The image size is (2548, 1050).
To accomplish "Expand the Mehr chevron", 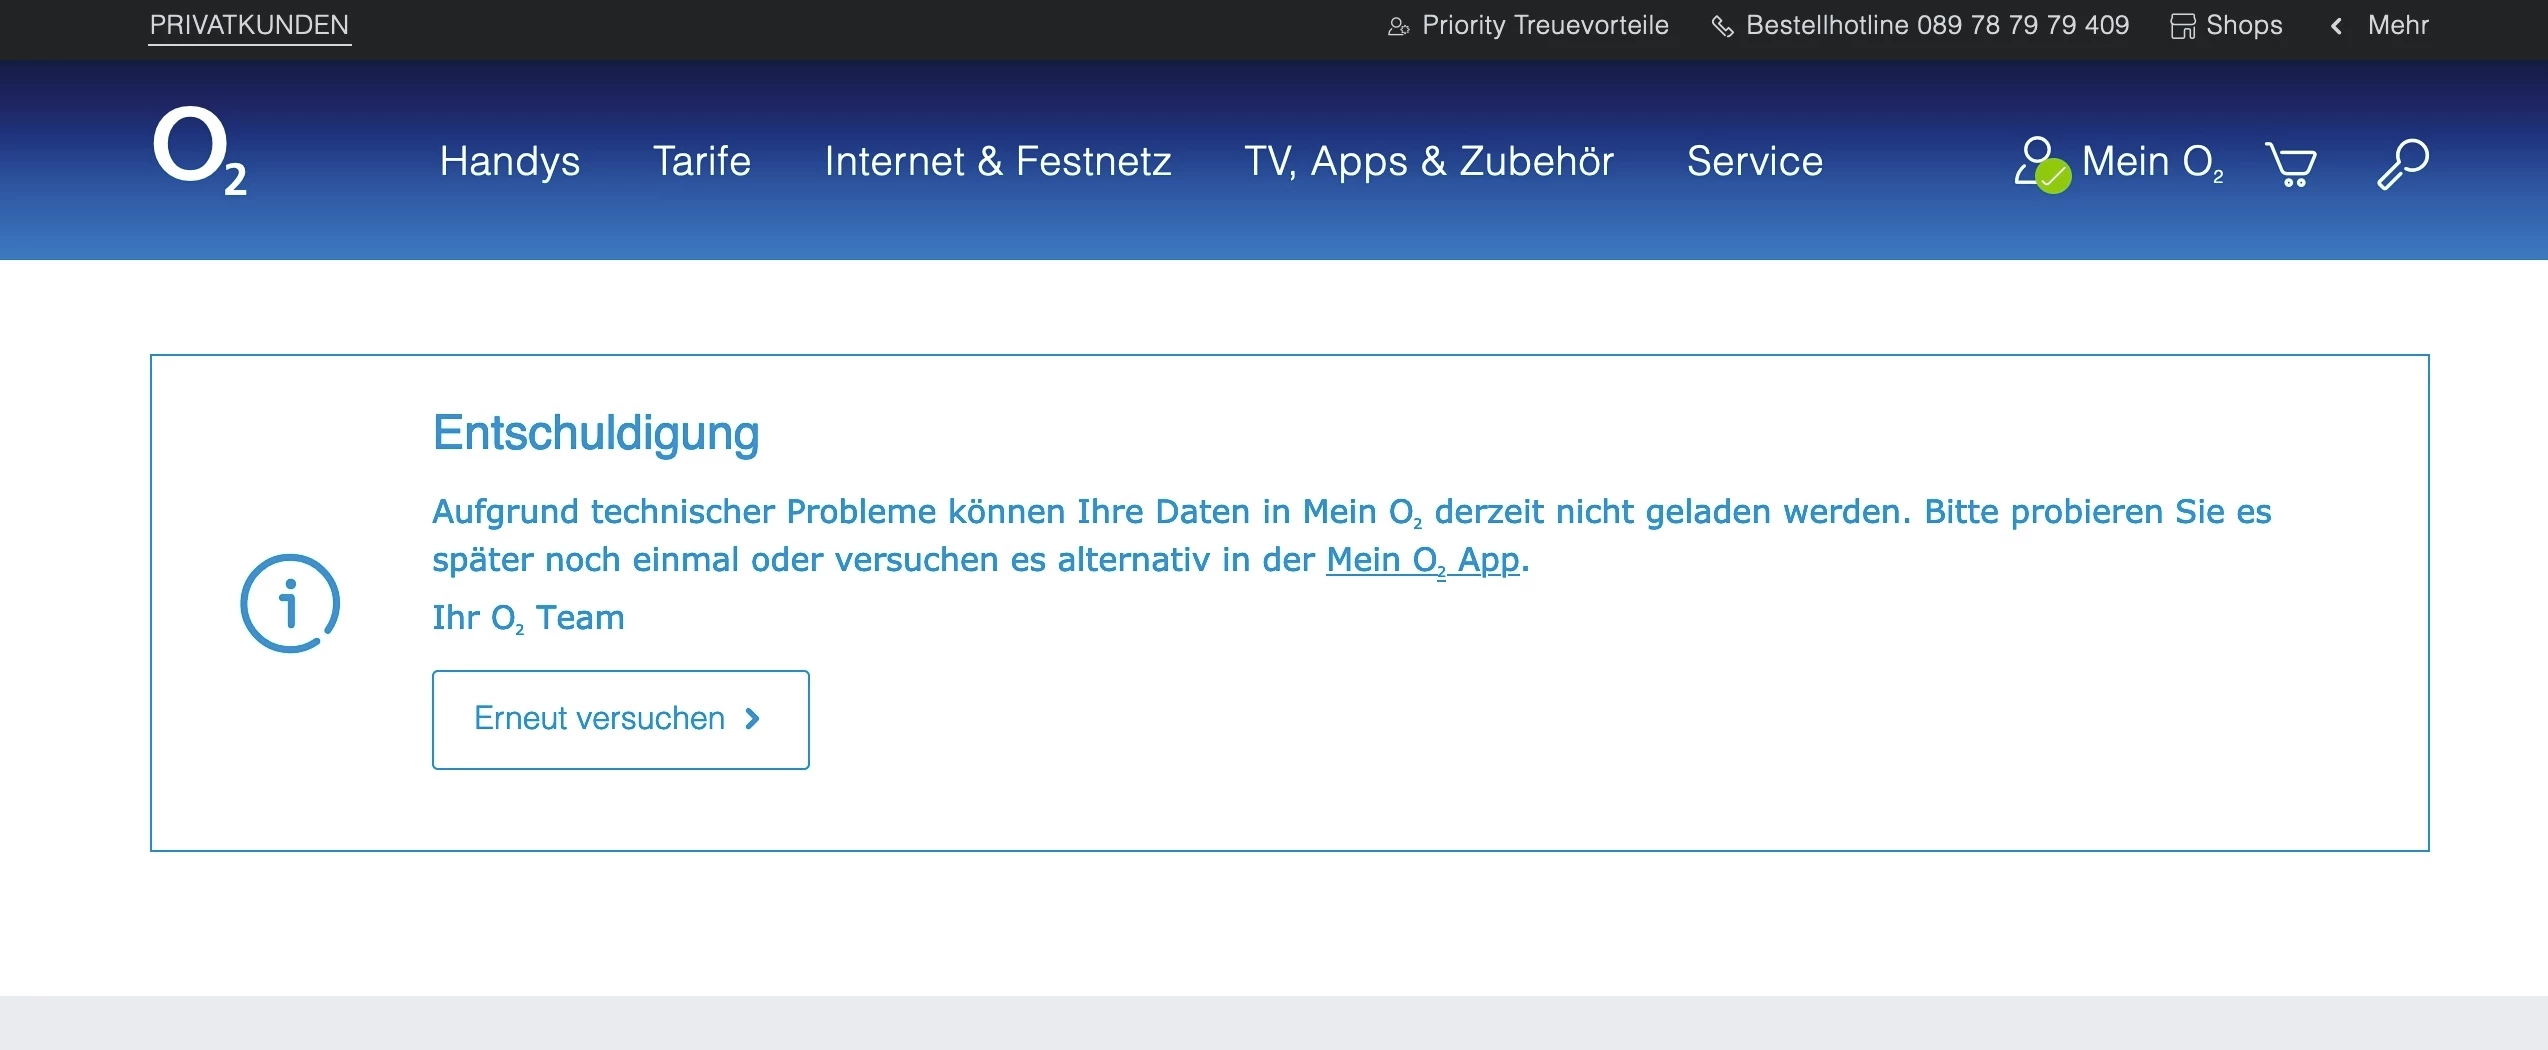I will click(x=2336, y=27).
